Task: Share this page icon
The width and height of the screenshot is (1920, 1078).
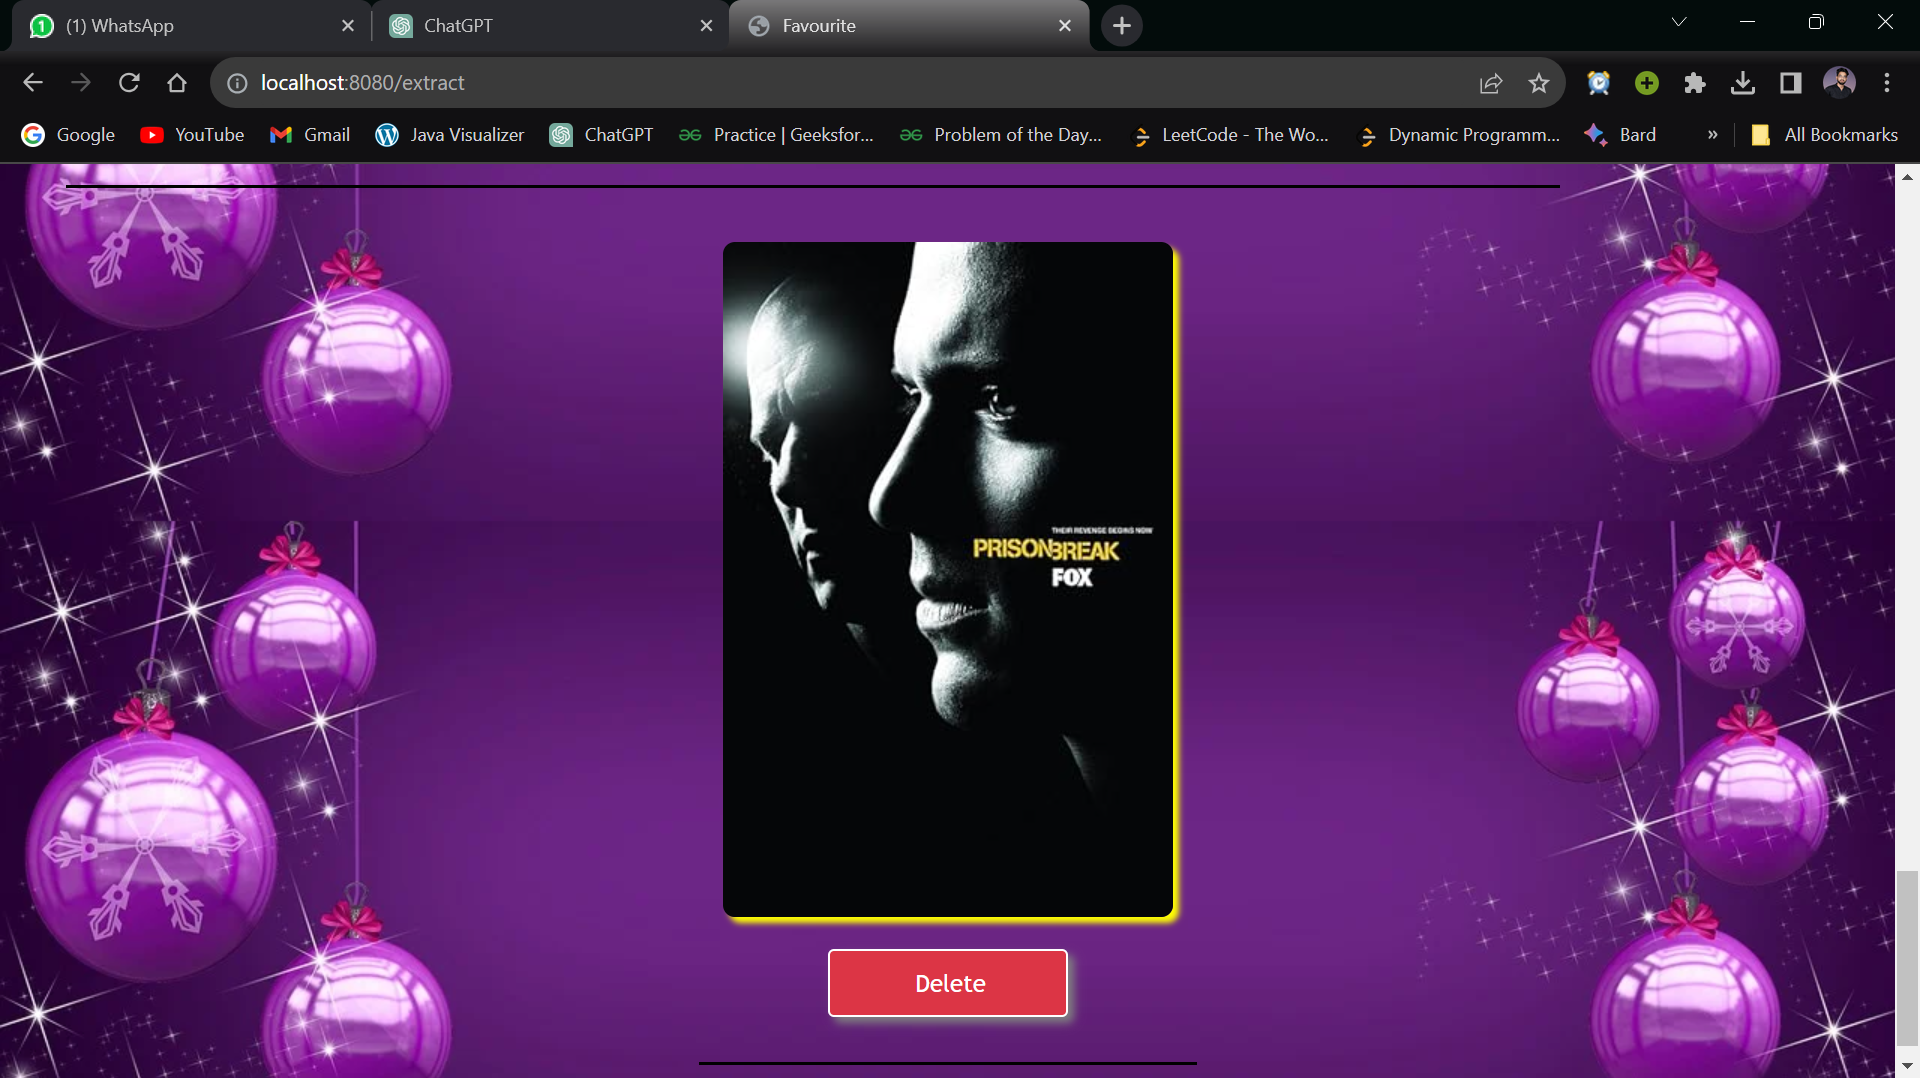Action: 1491,83
